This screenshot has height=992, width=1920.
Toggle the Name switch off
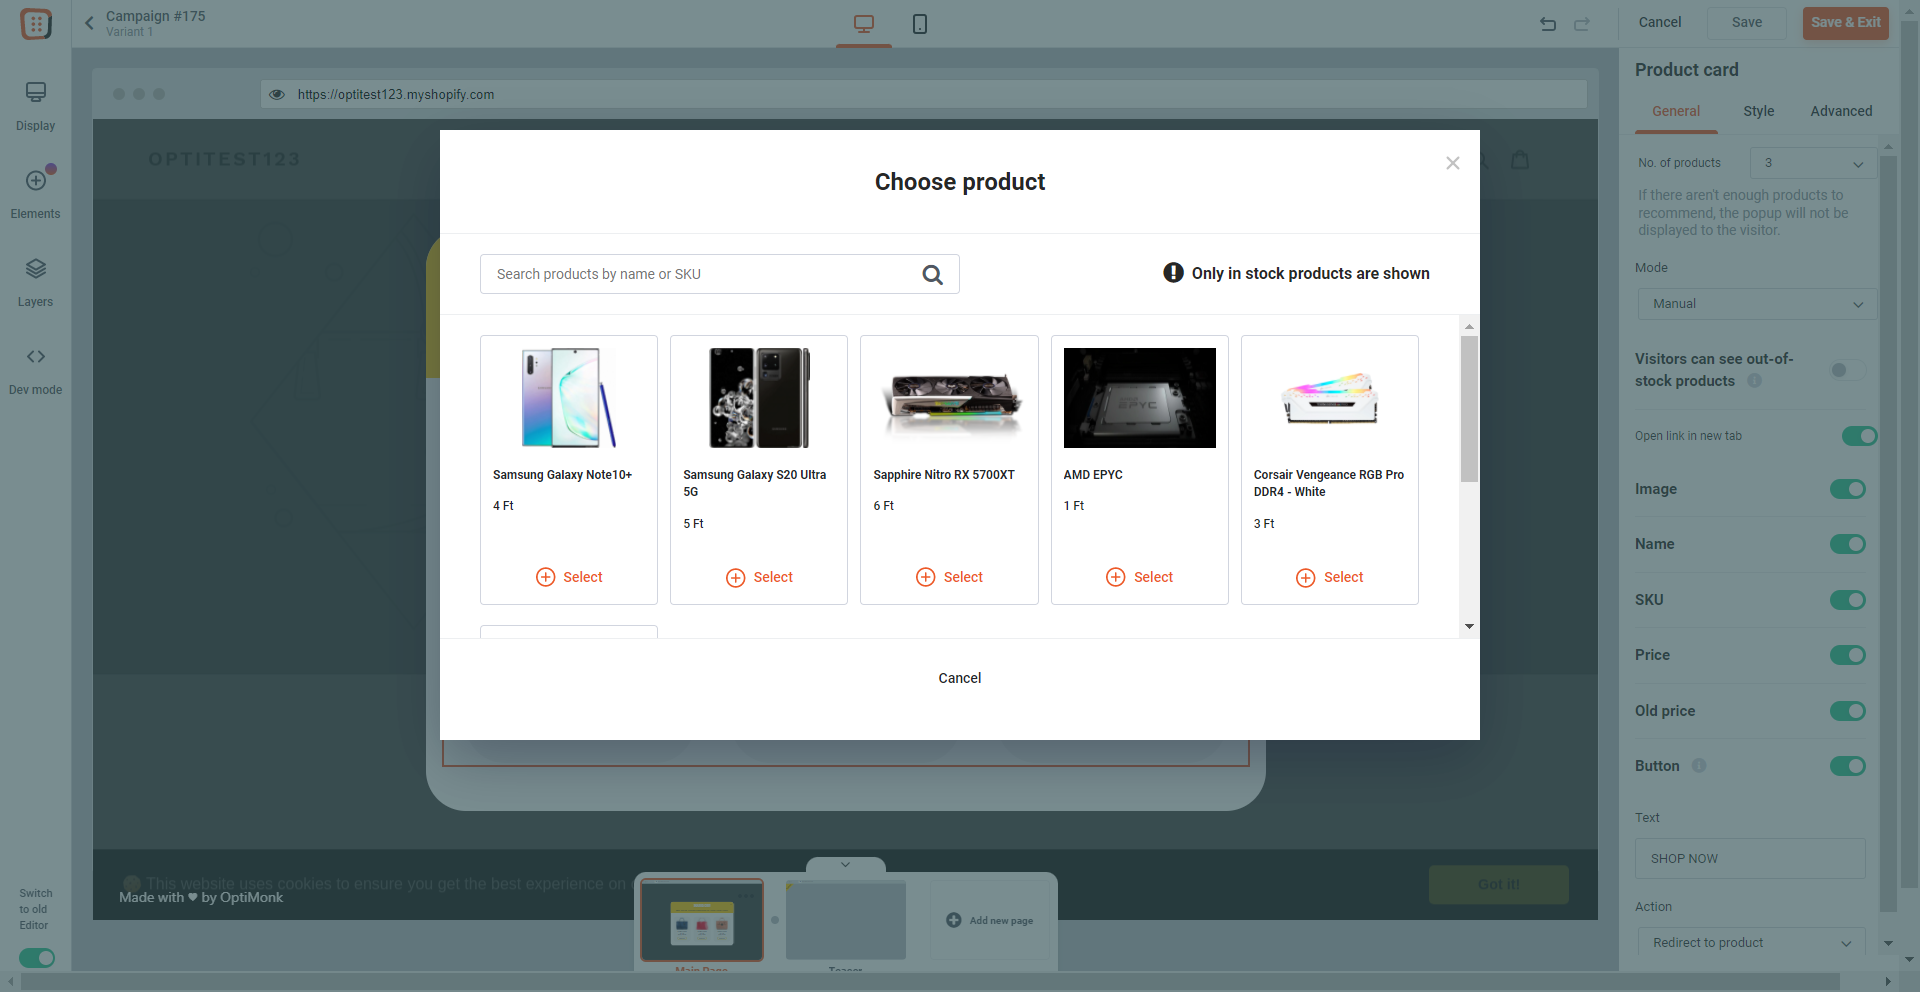click(x=1848, y=544)
